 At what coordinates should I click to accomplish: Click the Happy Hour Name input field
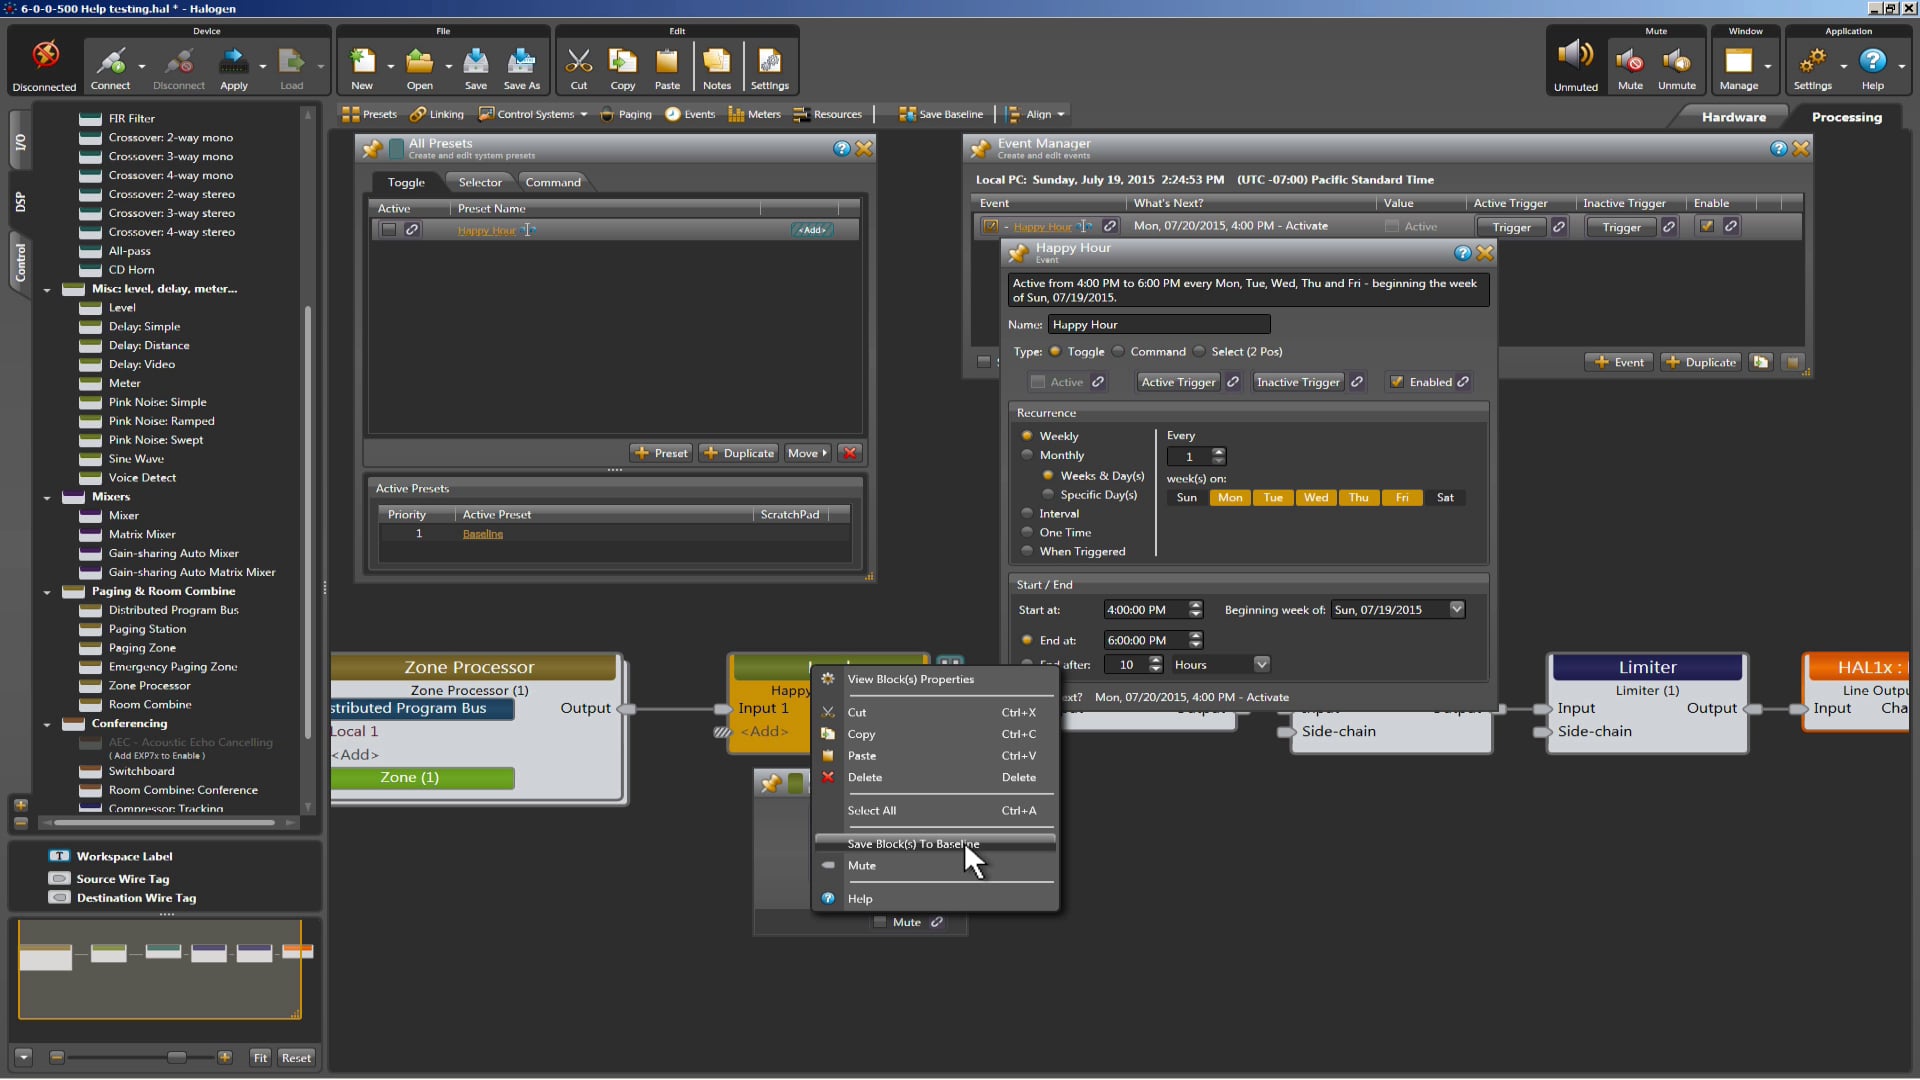1159,325
